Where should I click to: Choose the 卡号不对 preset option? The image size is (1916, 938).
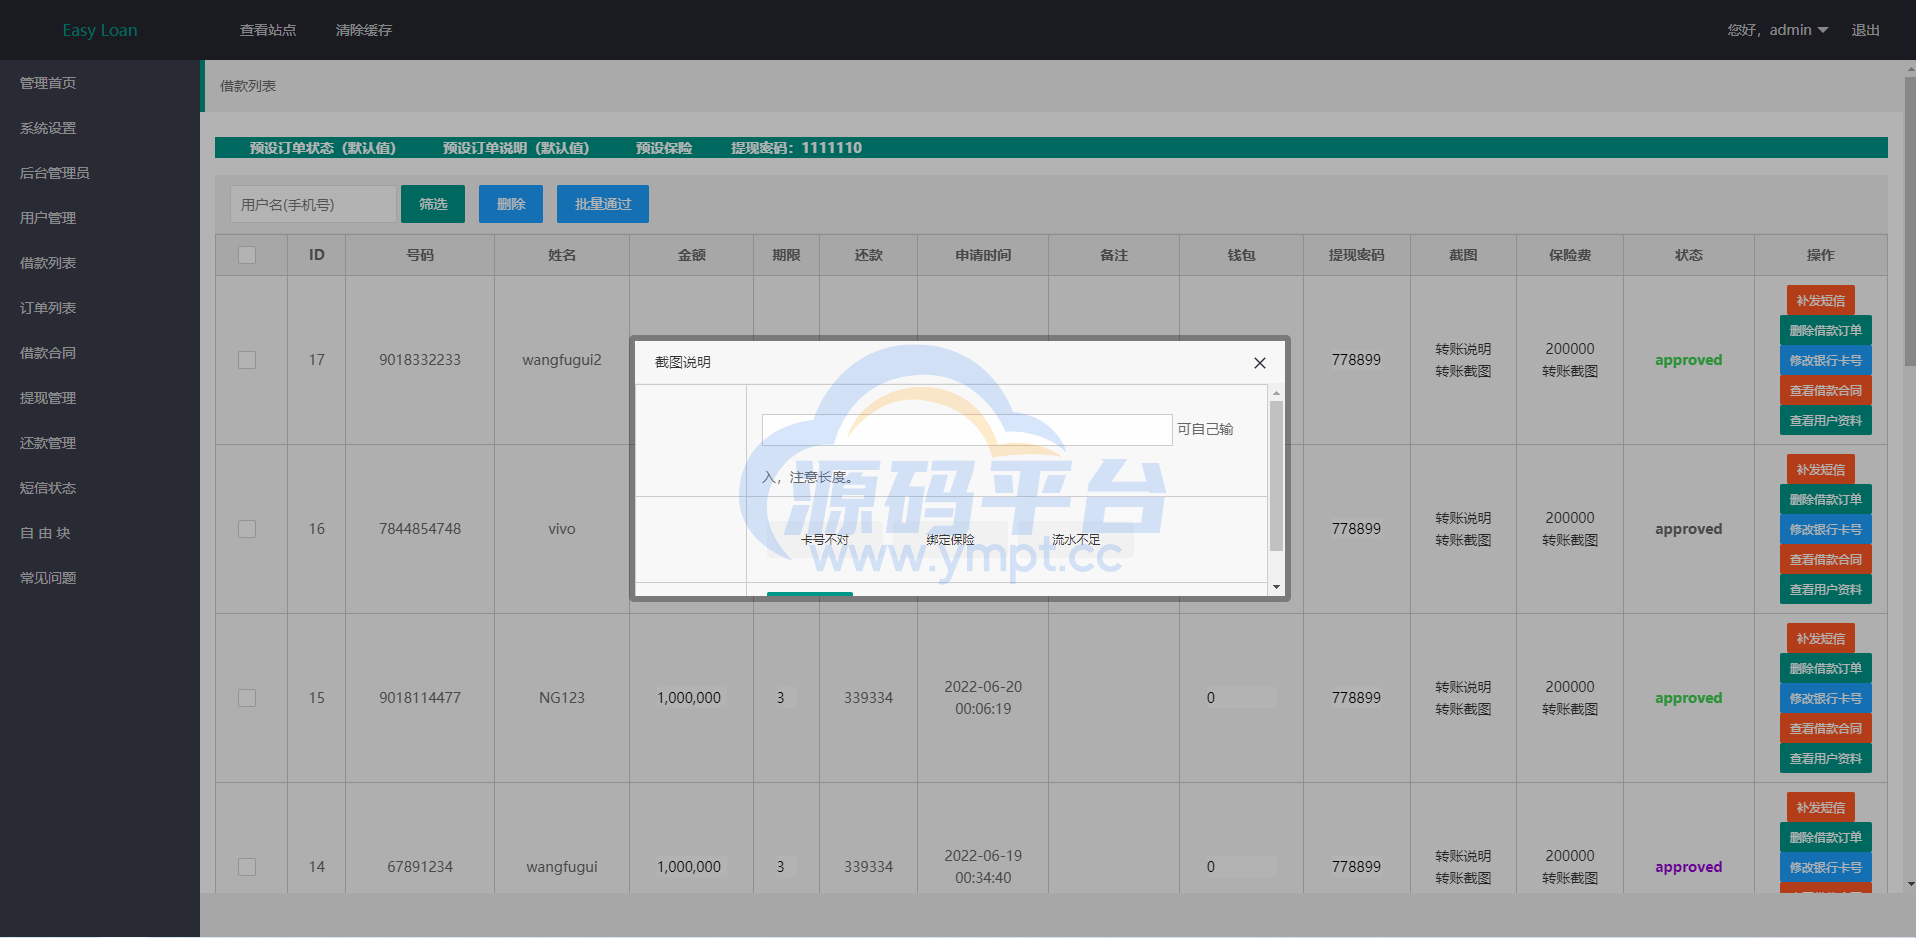coord(824,540)
